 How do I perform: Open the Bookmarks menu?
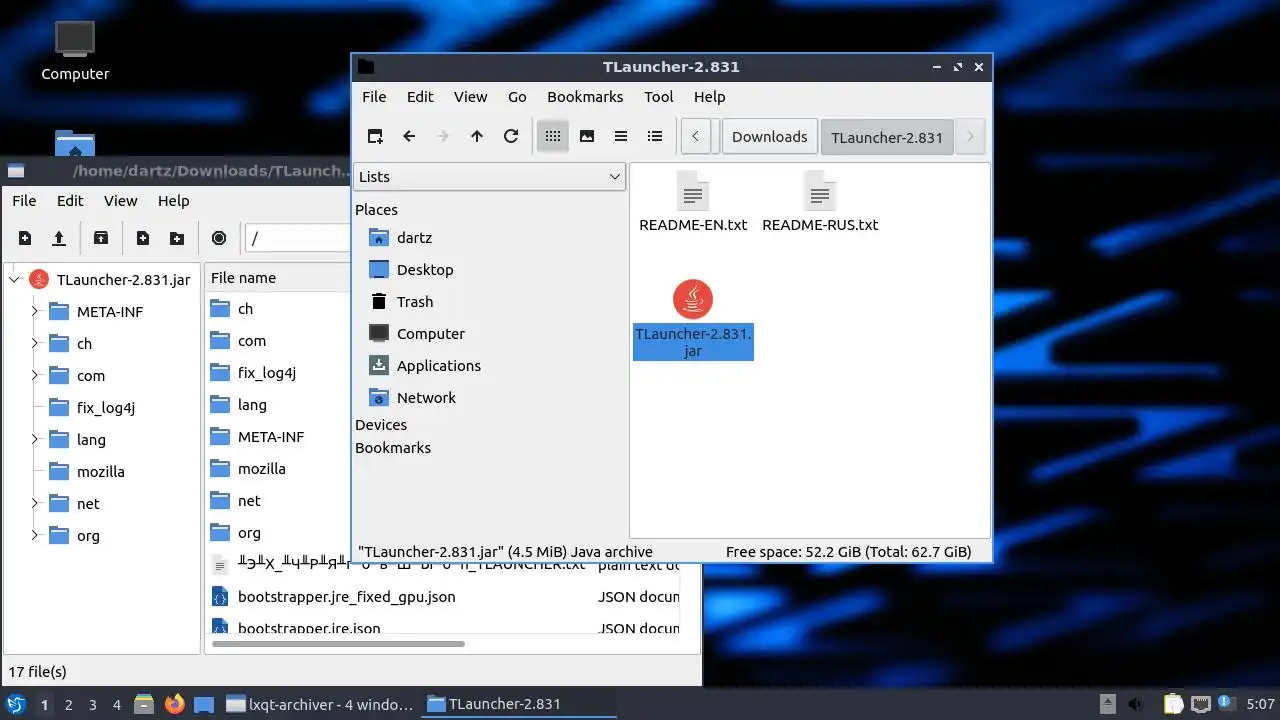(x=585, y=97)
